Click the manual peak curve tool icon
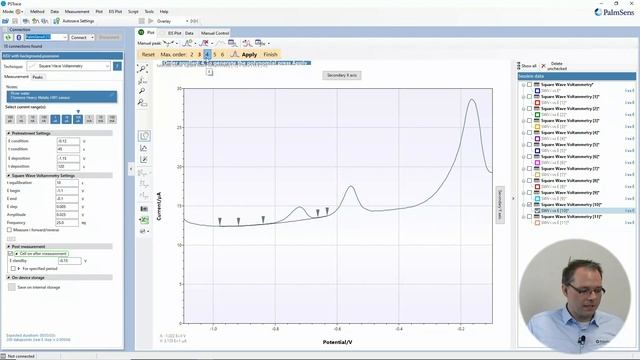Image resolution: width=640 pixels, height=360 pixels. [168, 43]
